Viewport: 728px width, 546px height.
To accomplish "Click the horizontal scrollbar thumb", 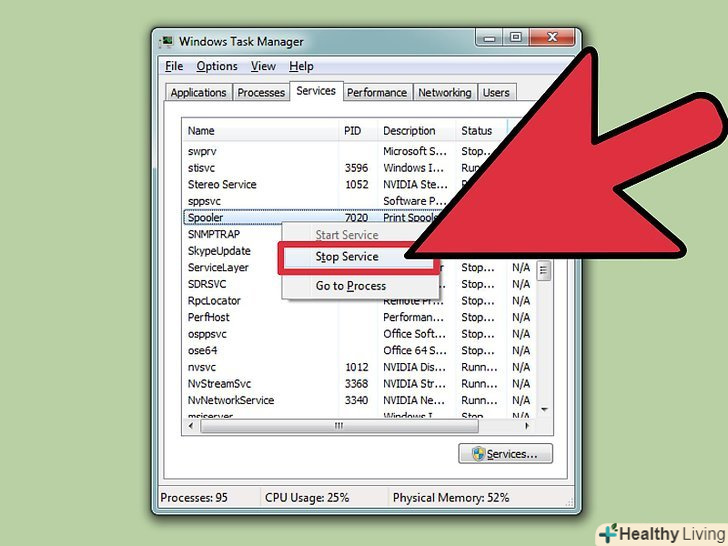I will click(x=339, y=426).
